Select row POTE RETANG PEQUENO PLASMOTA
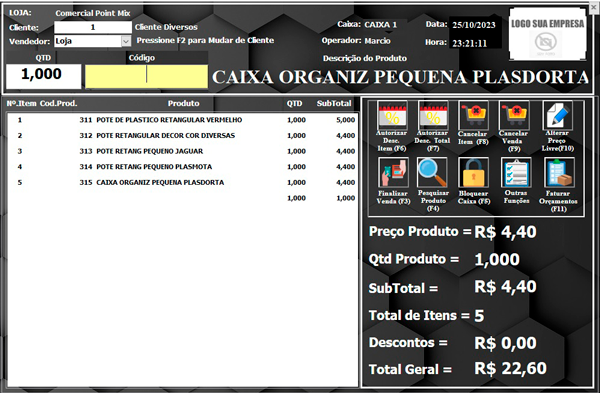Viewport: 600px width, 393px height. coord(183,167)
